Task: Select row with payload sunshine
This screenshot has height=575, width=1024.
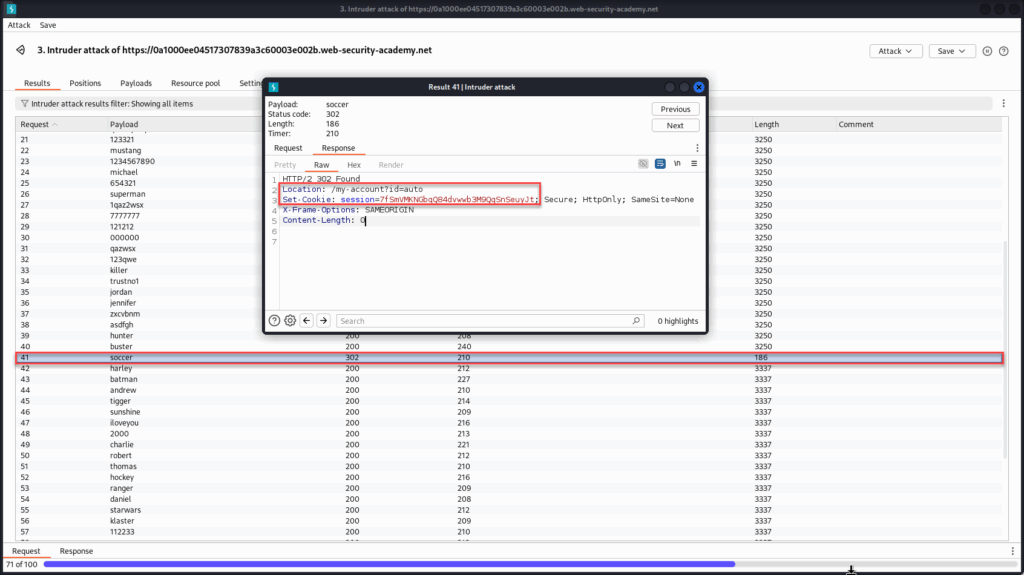Action: pos(509,412)
